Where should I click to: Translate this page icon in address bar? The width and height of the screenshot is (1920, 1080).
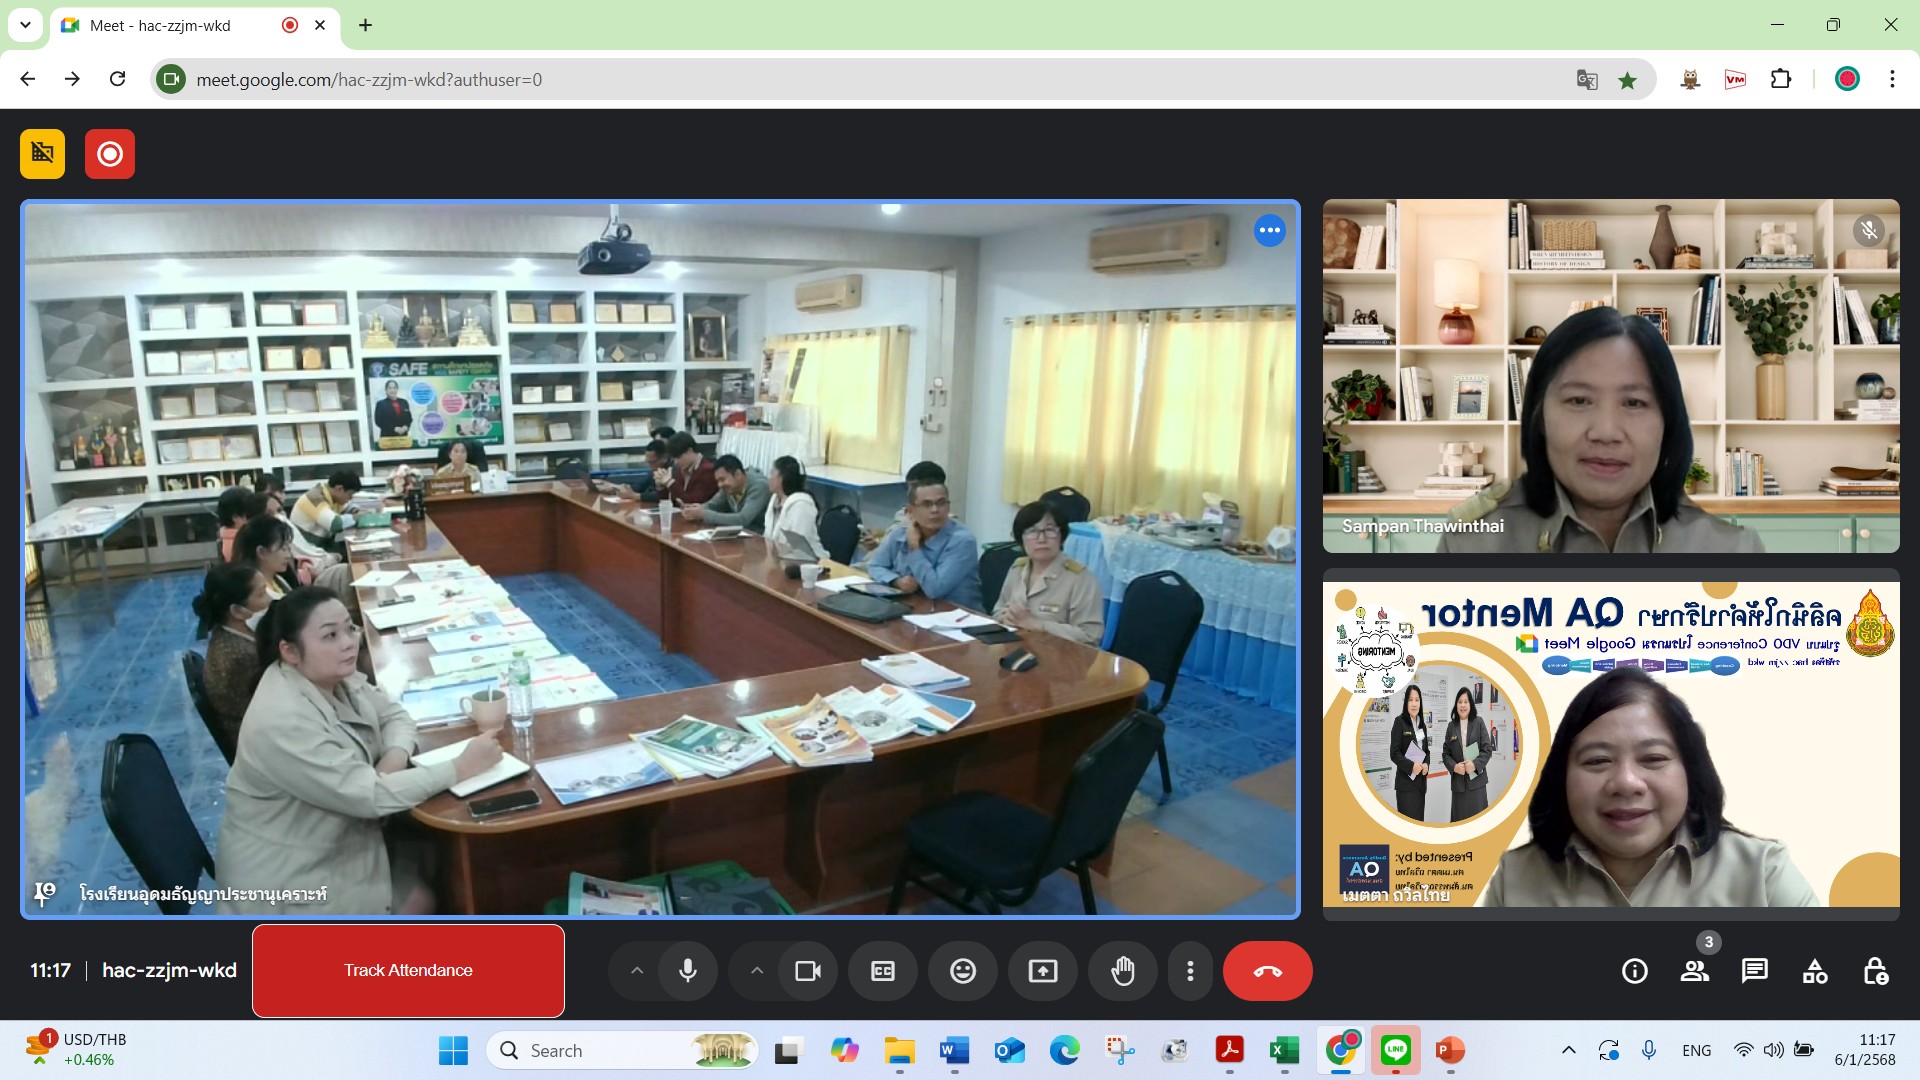1587,80
